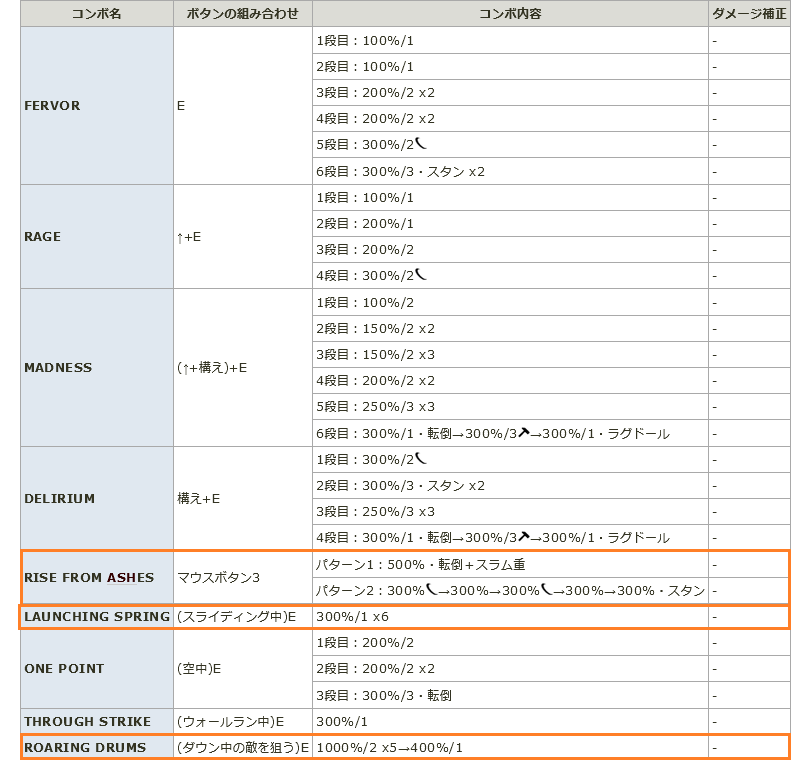Viewport: 809px width, 760px height.
Task: Click the パターン2 entry of RISE FROM ASHES
Action: coord(510,590)
